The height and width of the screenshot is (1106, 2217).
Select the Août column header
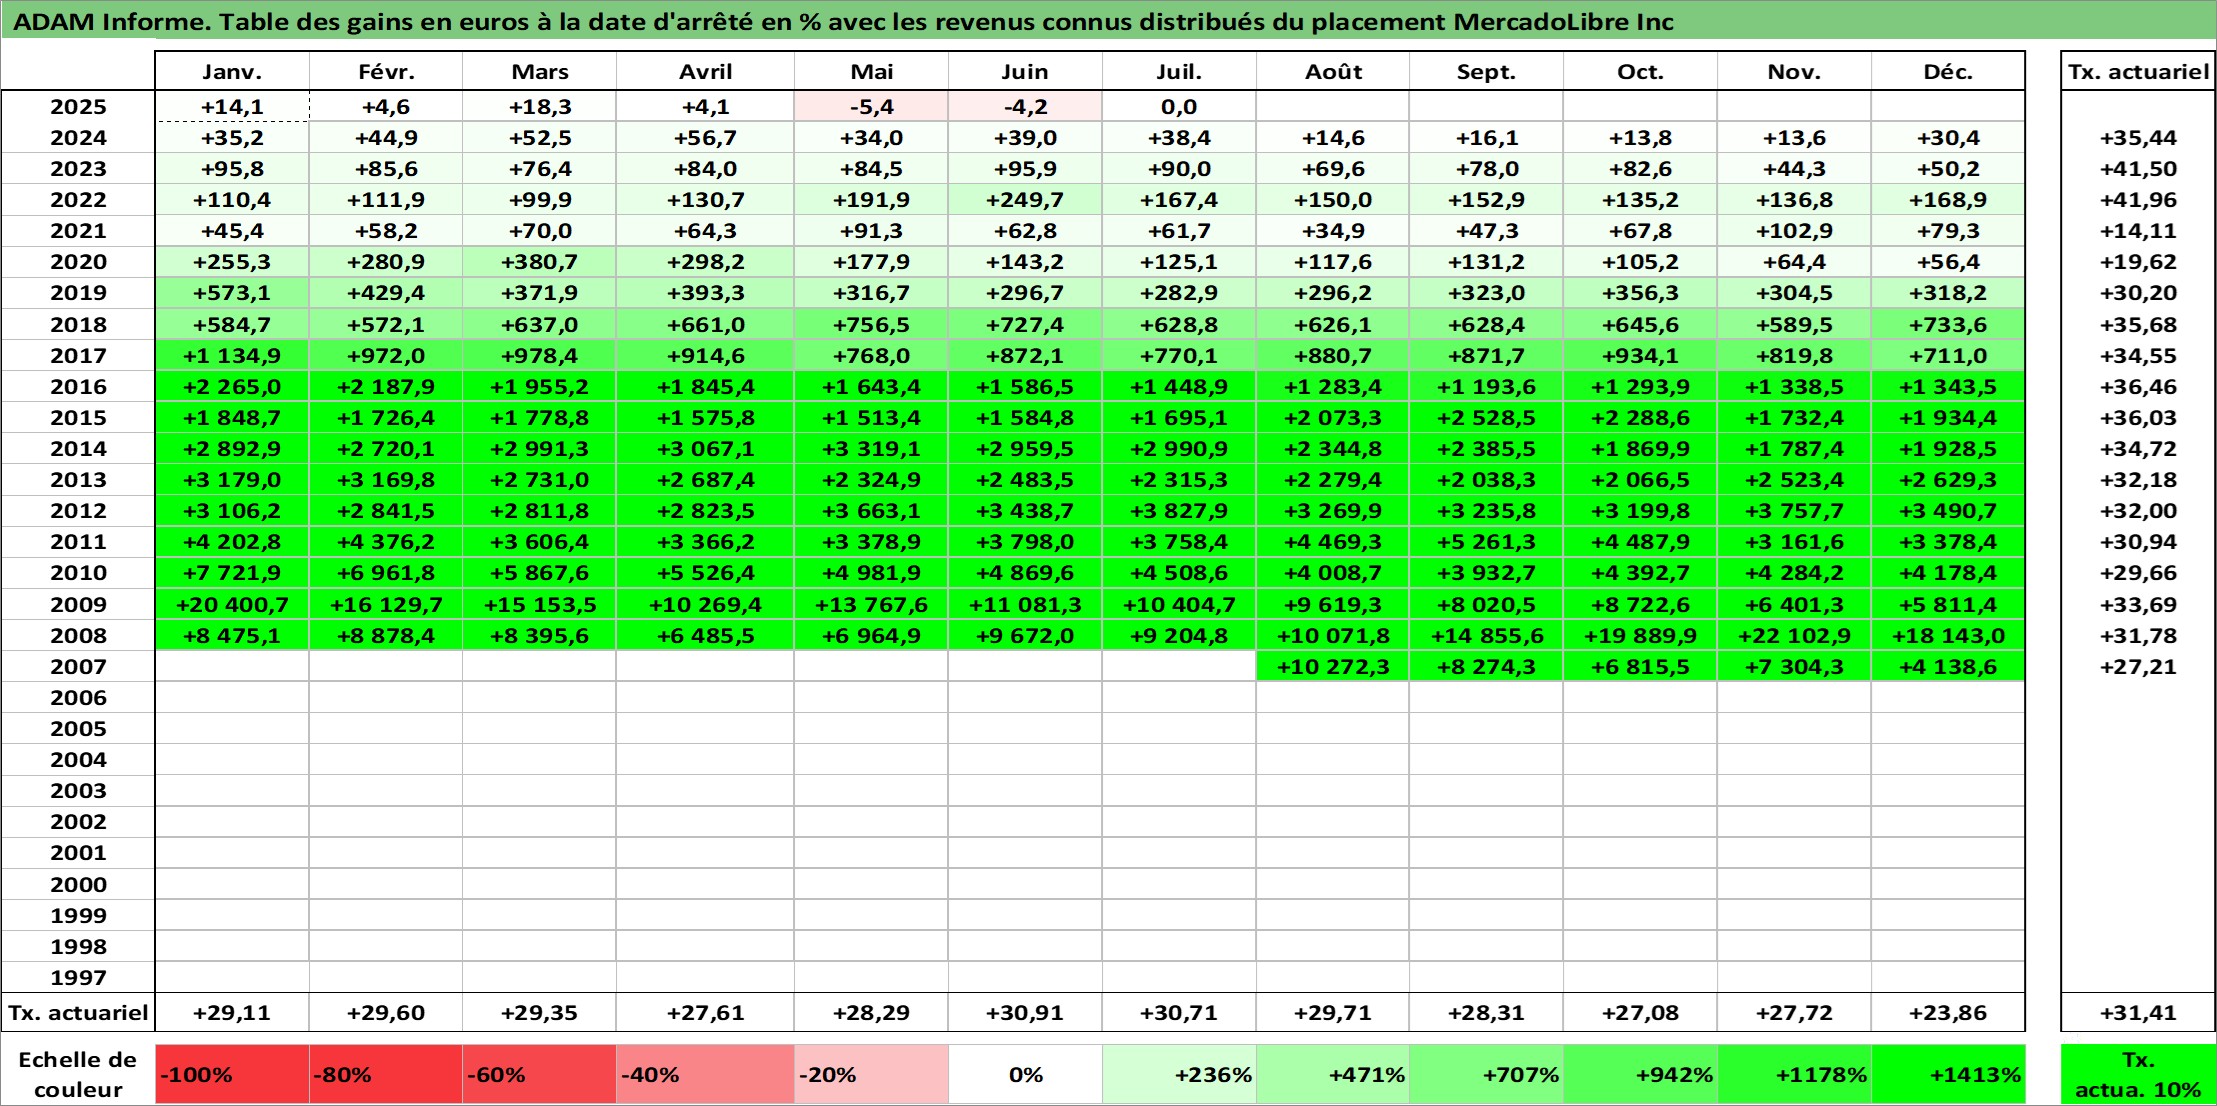[x=1333, y=72]
